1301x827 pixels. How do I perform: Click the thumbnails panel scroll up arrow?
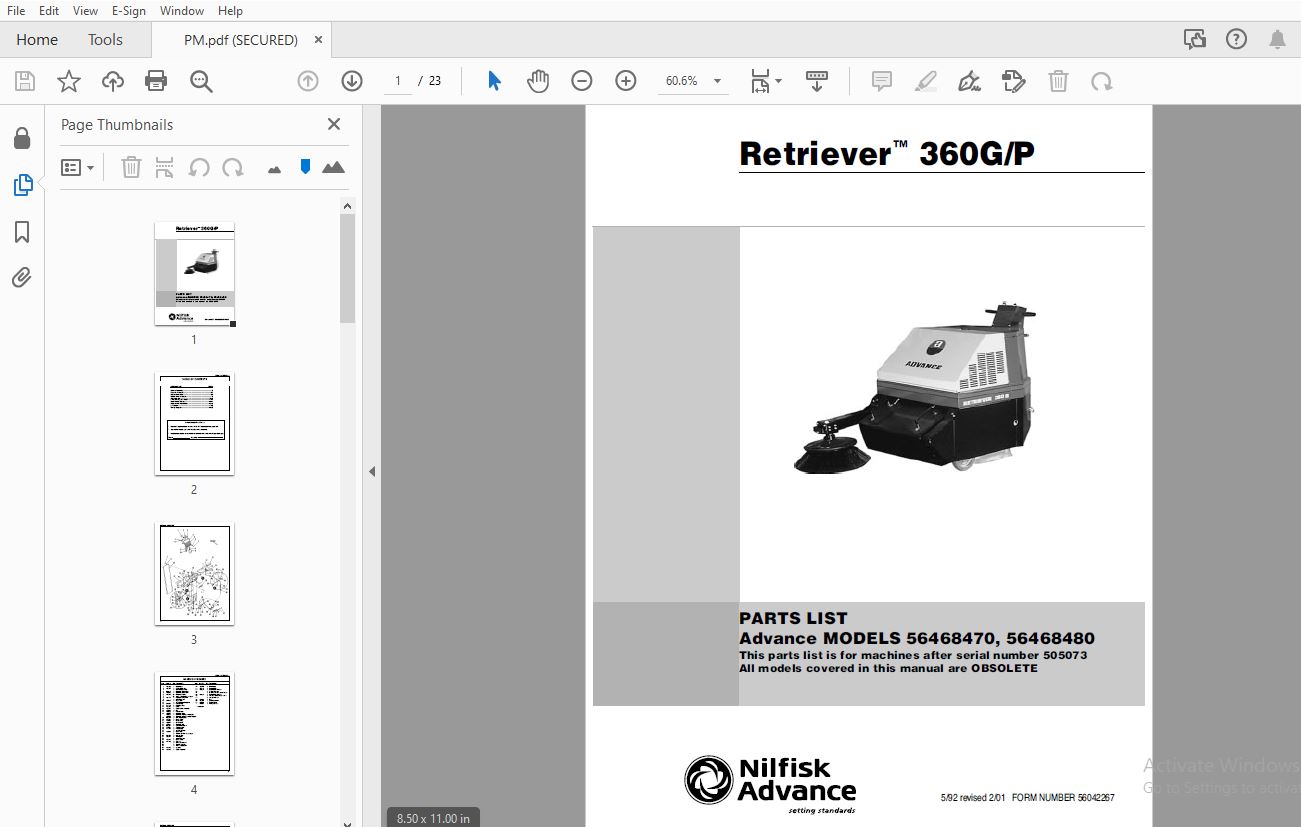pyautogui.click(x=347, y=206)
